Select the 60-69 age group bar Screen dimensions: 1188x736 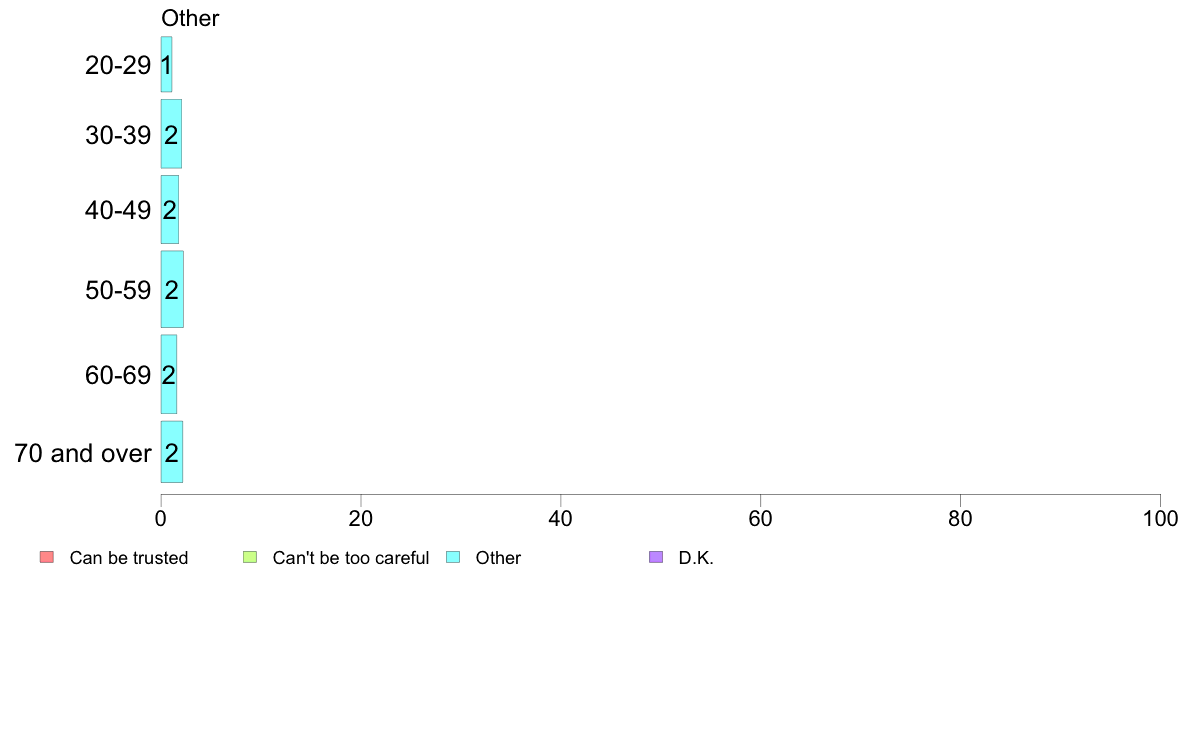click(x=169, y=374)
